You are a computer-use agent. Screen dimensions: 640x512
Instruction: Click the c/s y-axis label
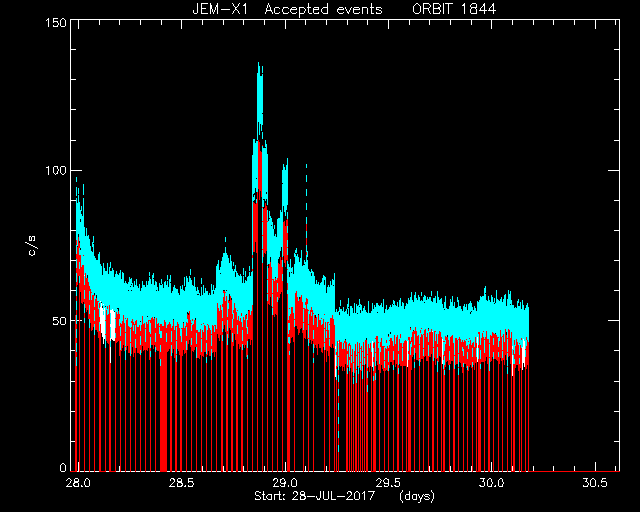[x=32, y=246]
